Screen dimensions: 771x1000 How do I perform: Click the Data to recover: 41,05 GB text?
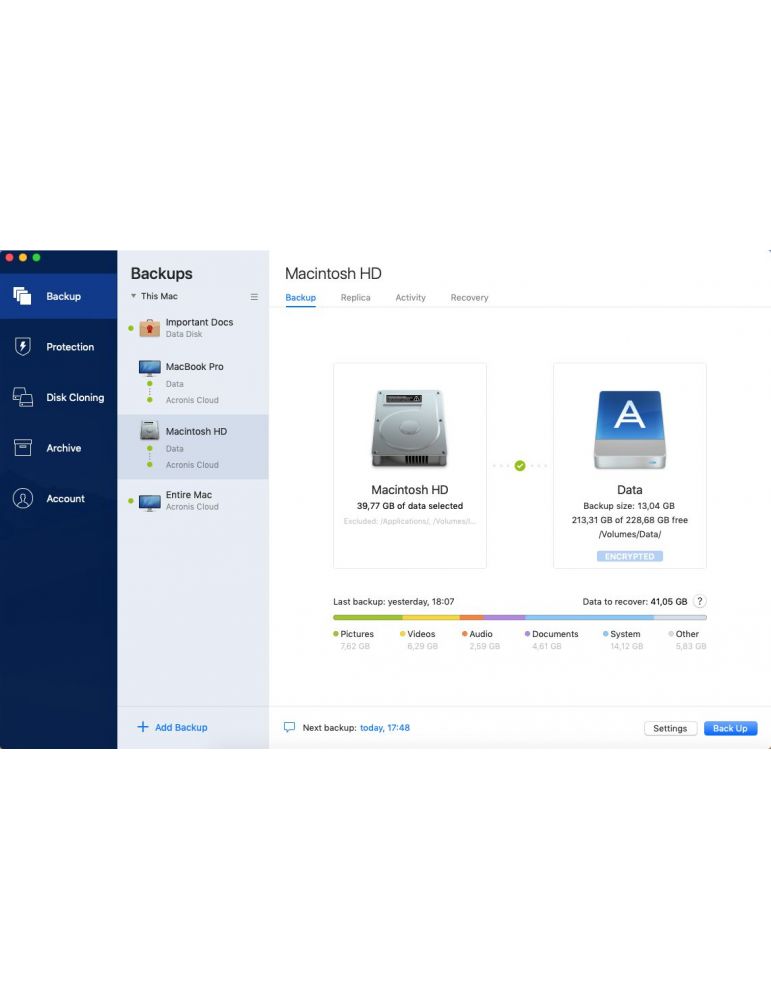click(635, 601)
